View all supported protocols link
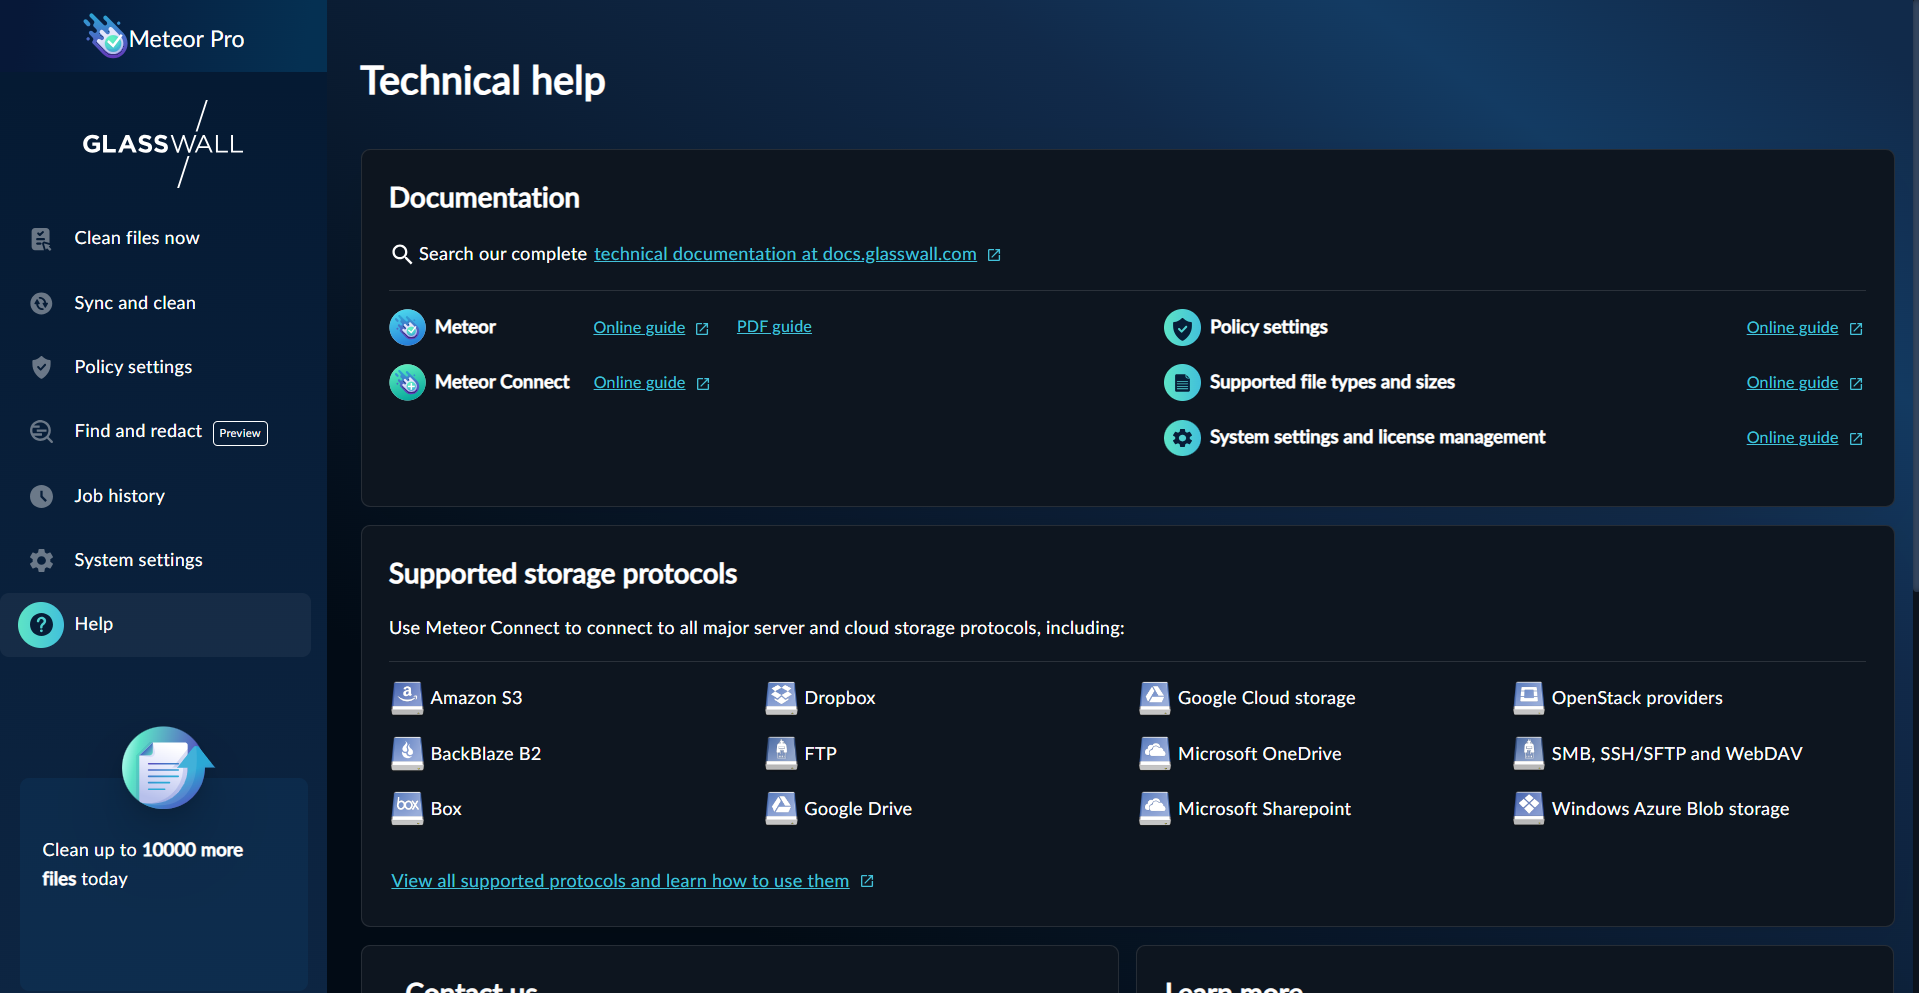Viewport: 1919px width, 993px height. (620, 881)
